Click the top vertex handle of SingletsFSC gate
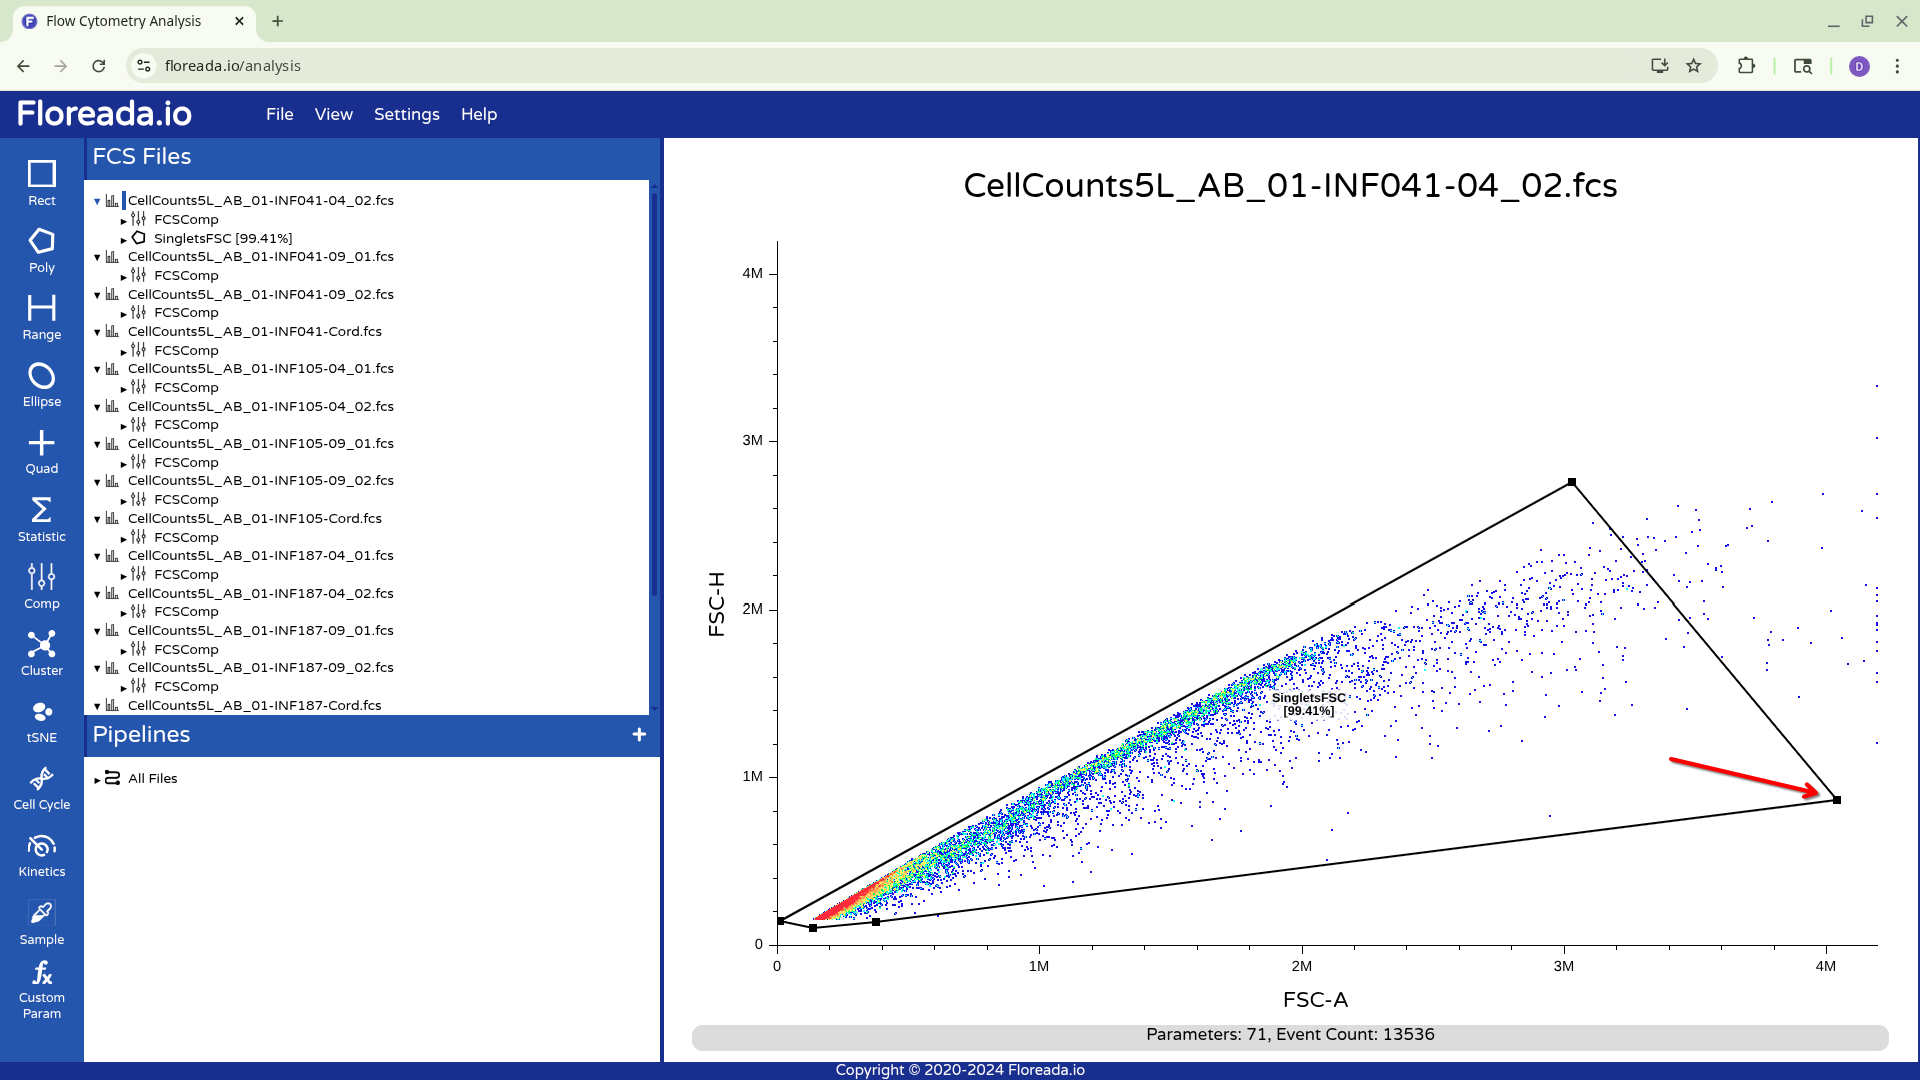 pyautogui.click(x=1572, y=482)
